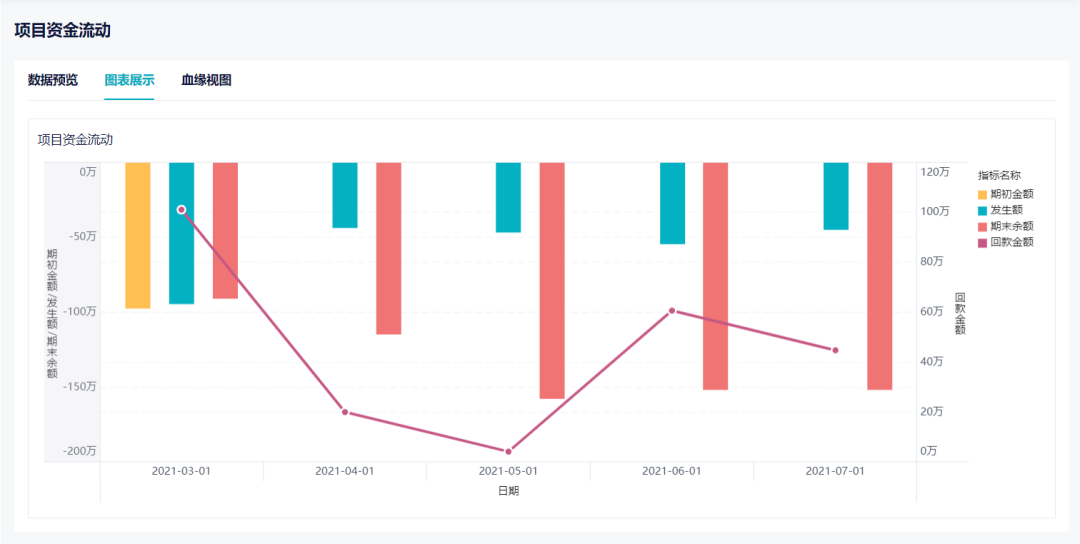Select the 图表展示 tab
Image resolution: width=1080 pixels, height=544 pixels.
[129, 80]
